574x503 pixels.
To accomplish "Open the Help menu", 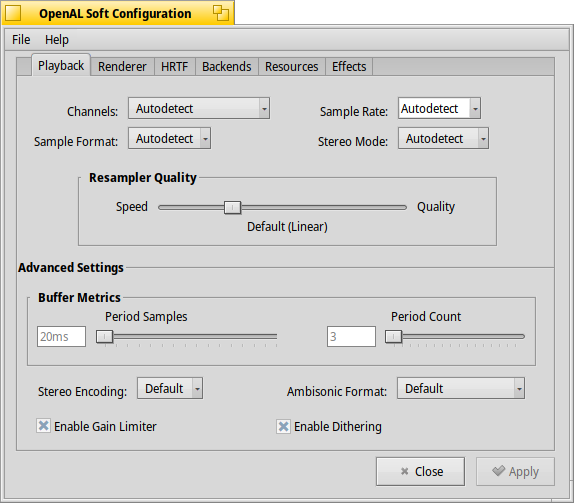I will 57,40.
